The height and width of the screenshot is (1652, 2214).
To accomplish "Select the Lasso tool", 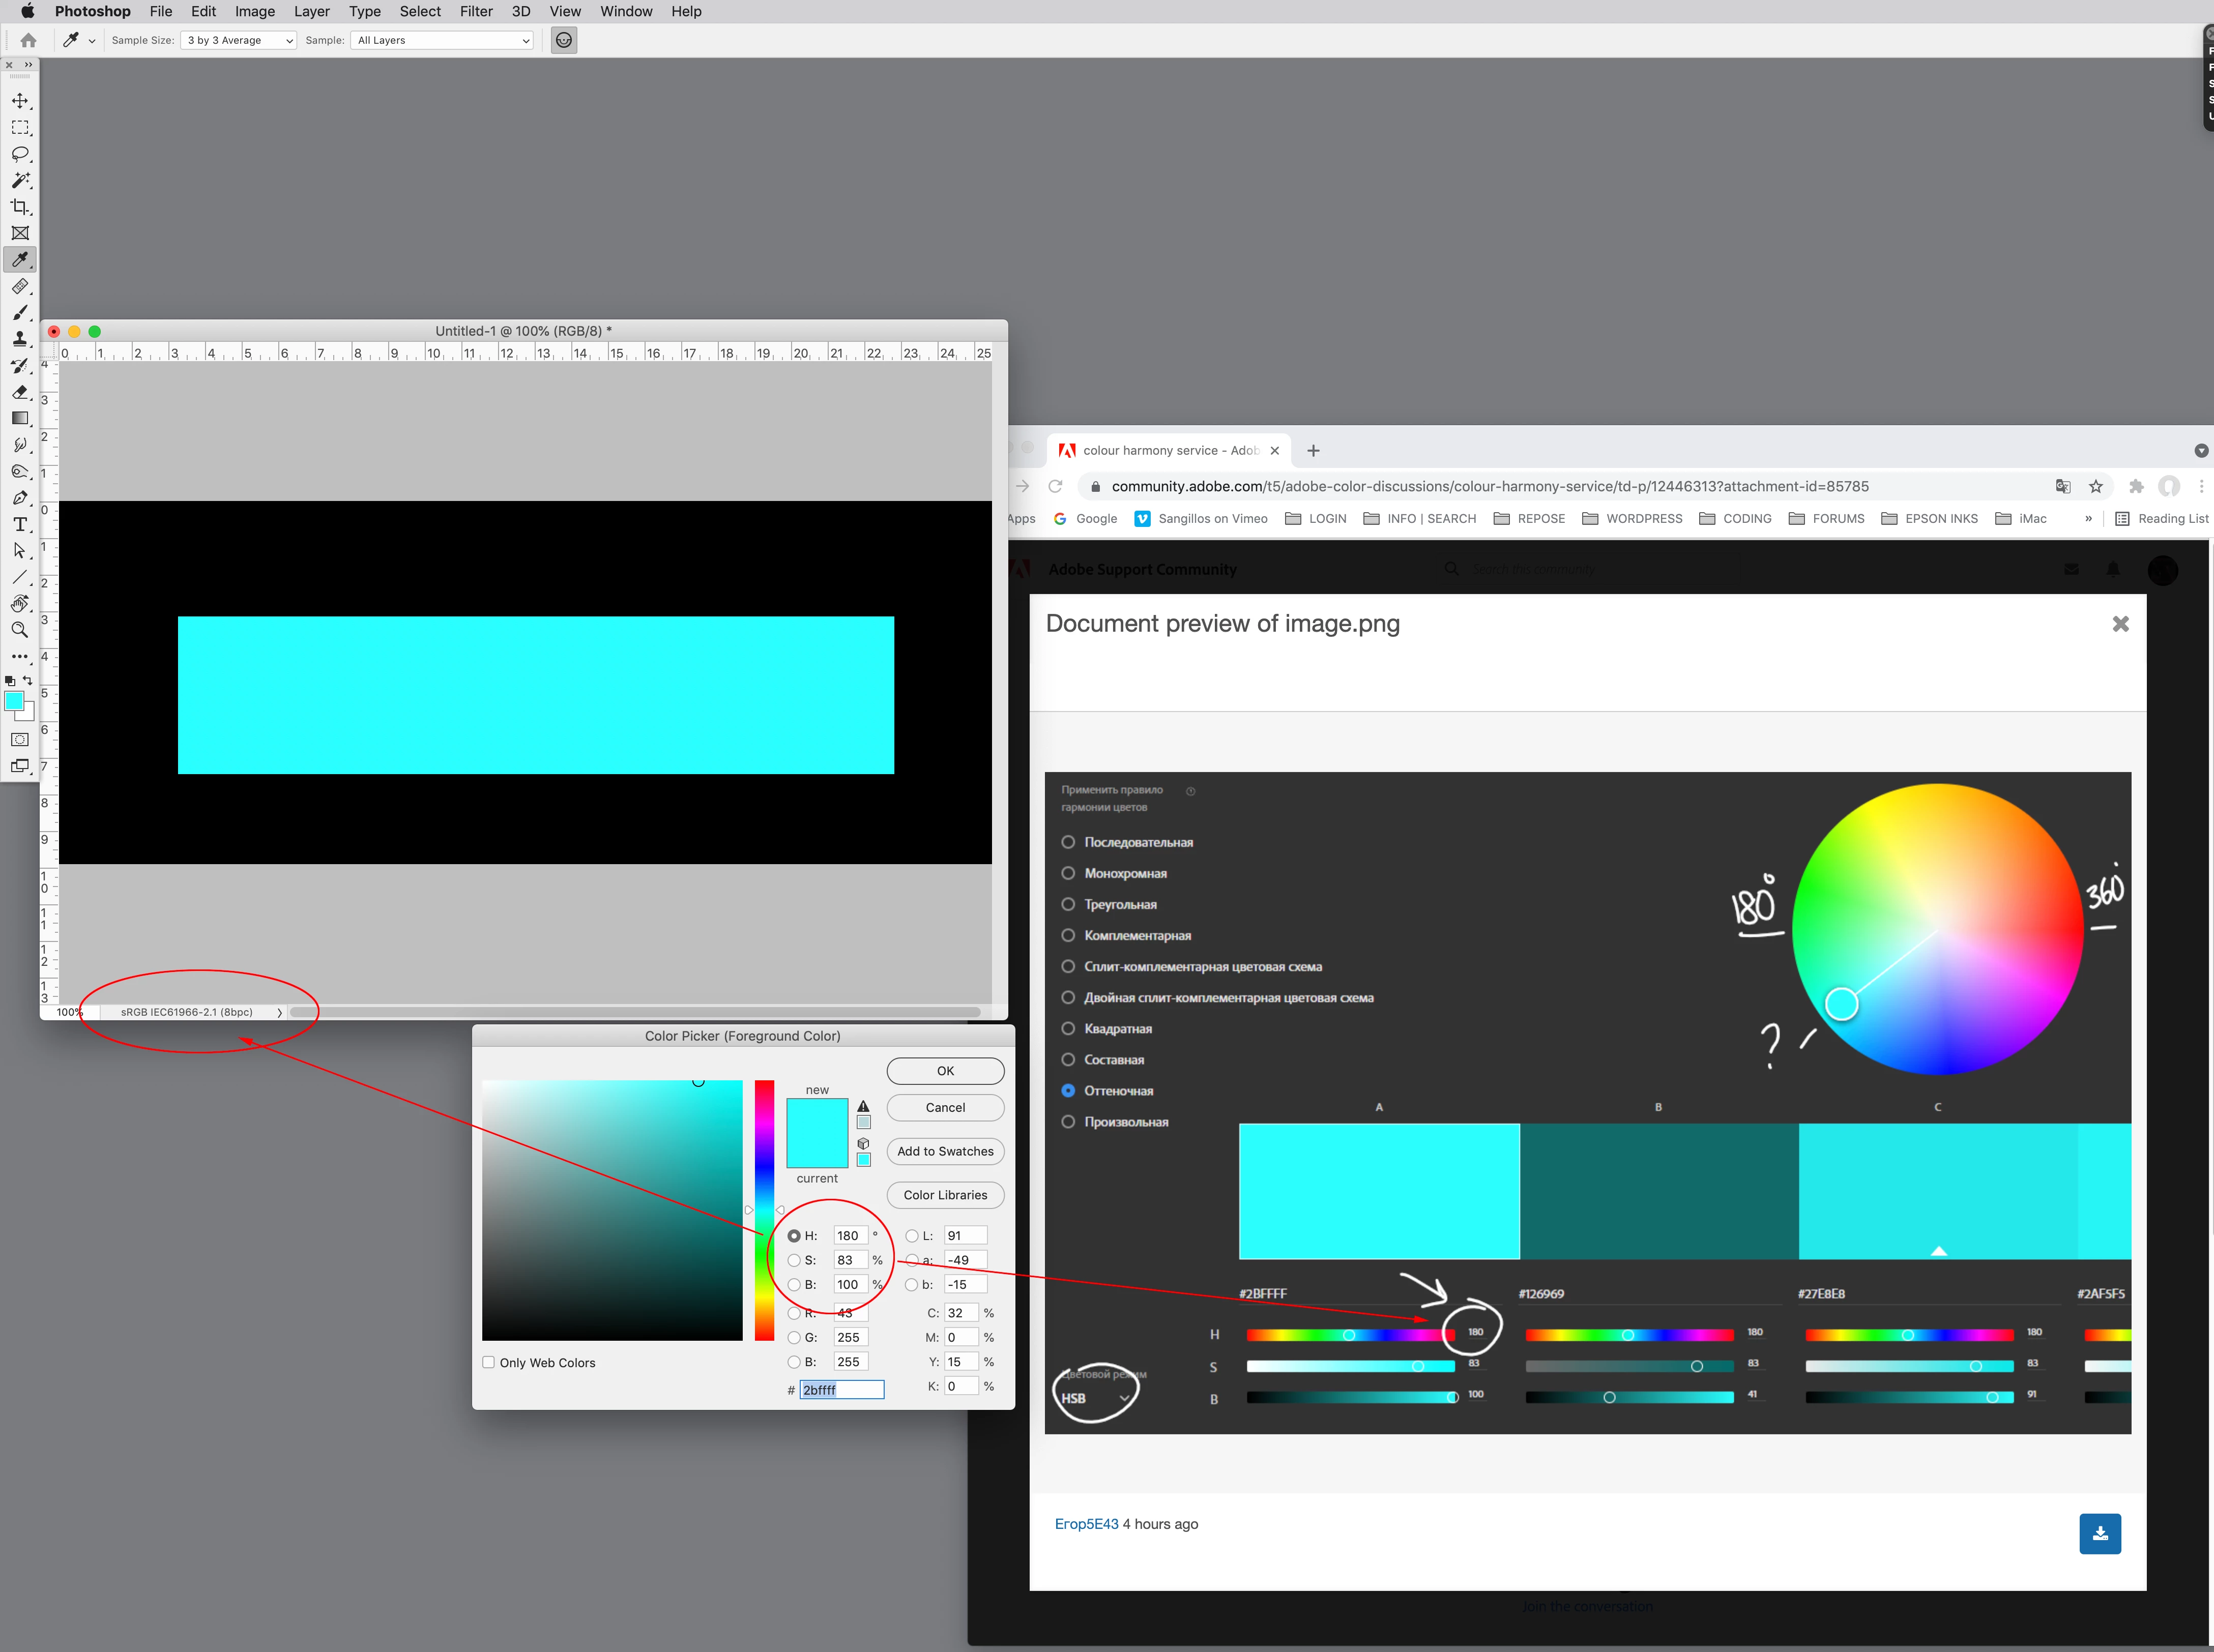I will (x=20, y=154).
